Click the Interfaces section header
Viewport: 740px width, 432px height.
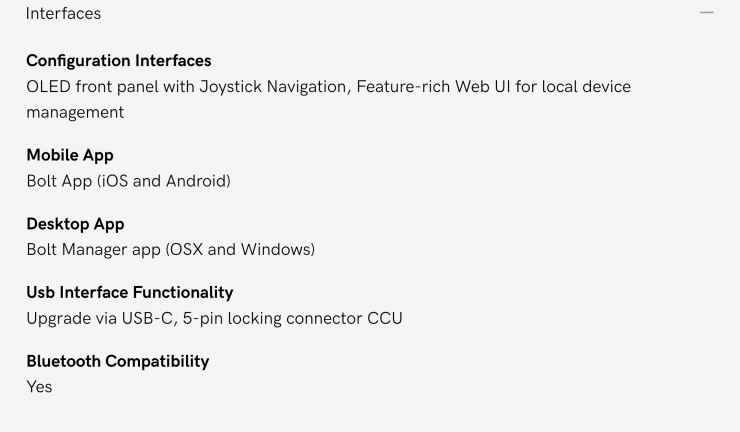63,14
